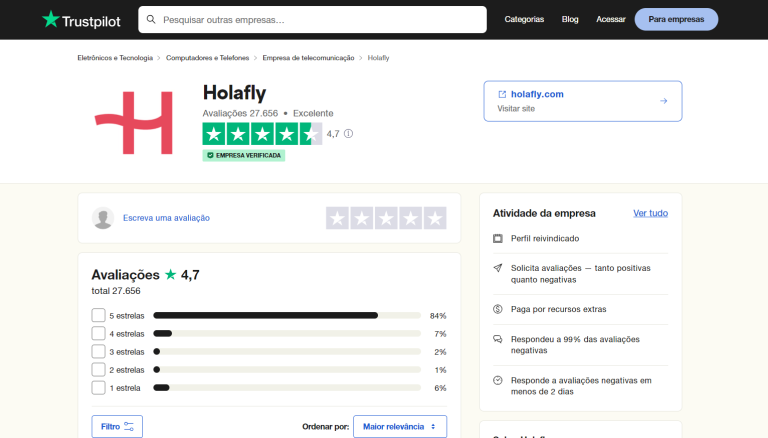The image size is (768, 438).
Task: Click the green TrustScore star rating image
Action: click(262, 134)
